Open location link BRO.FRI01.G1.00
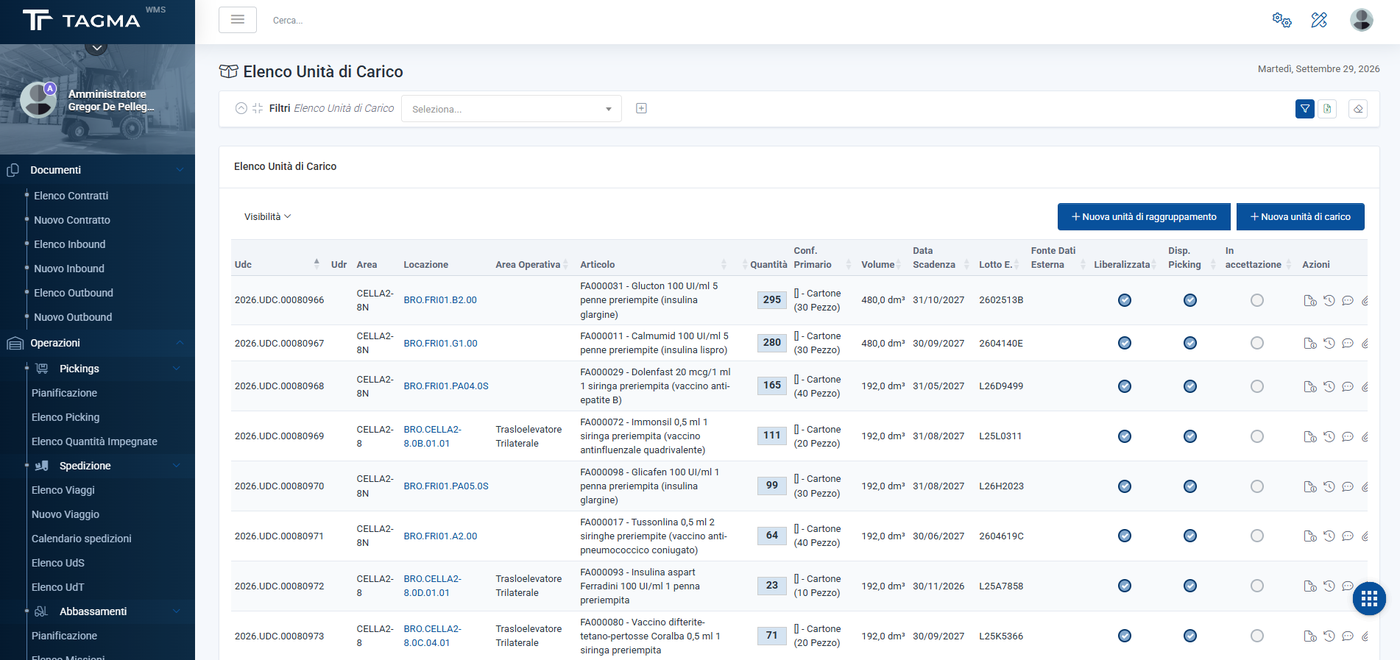 [440, 343]
